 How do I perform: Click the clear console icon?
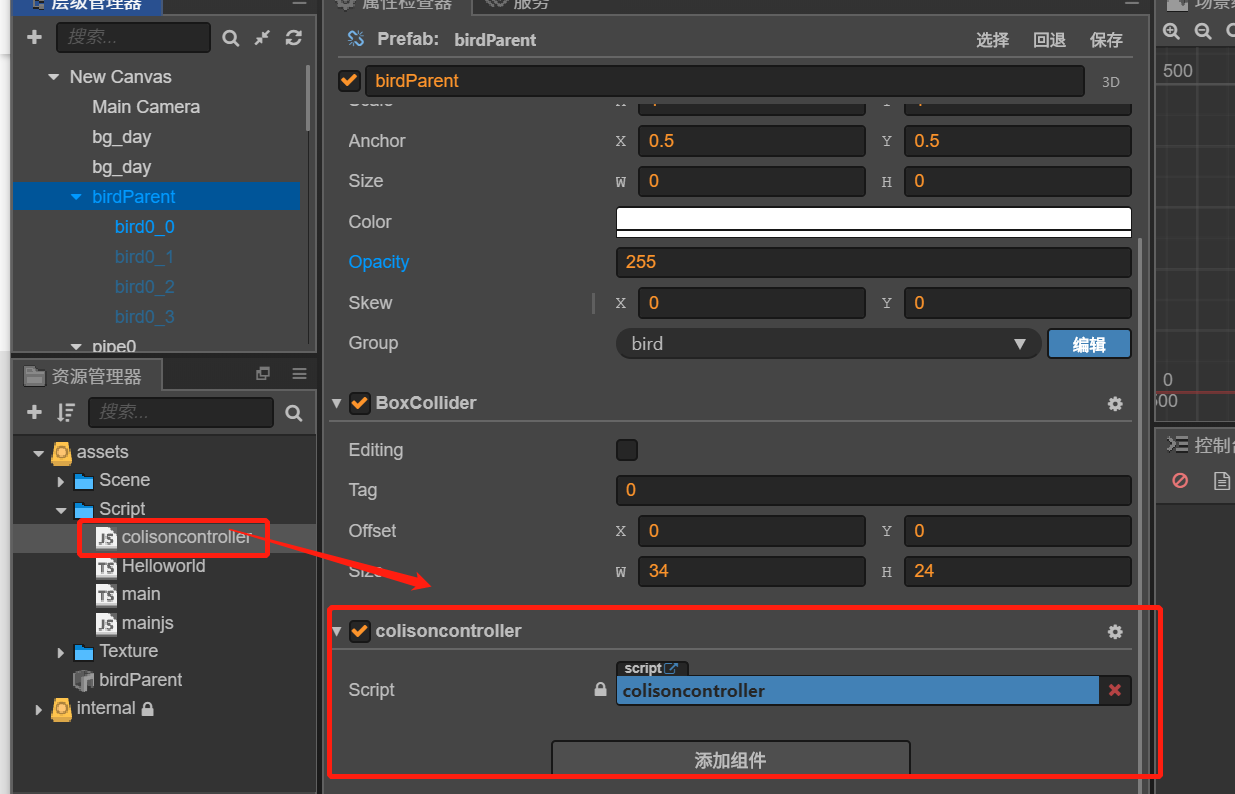coord(1180,481)
